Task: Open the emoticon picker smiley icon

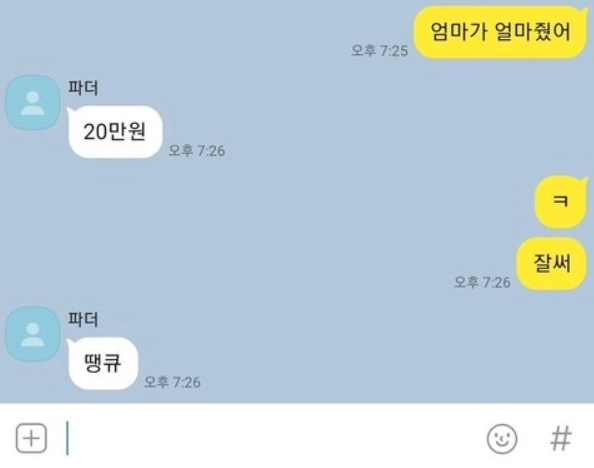Action: 502,439
